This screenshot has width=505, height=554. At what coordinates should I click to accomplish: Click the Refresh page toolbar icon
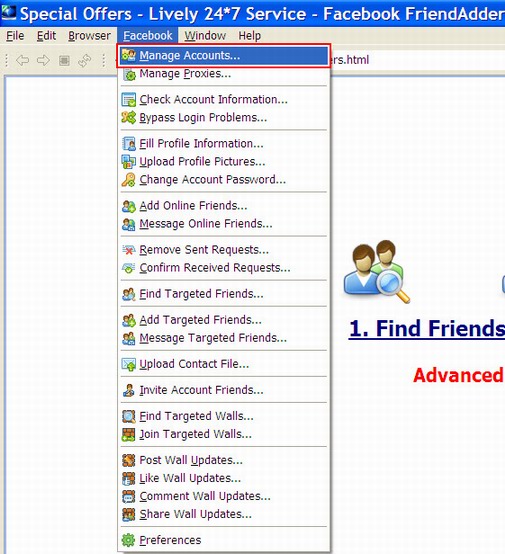85,60
